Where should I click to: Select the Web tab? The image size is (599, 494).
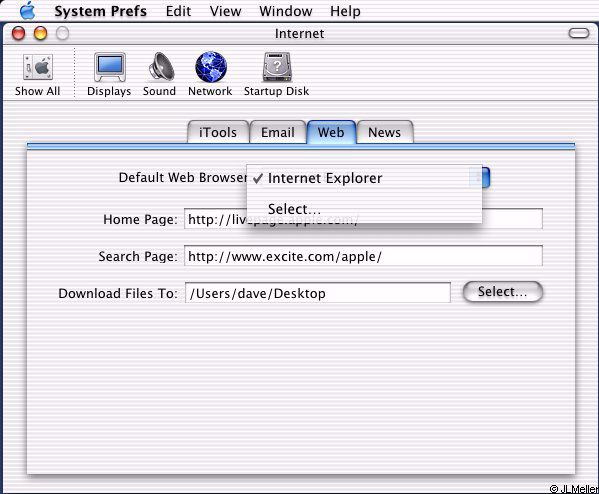click(x=331, y=132)
